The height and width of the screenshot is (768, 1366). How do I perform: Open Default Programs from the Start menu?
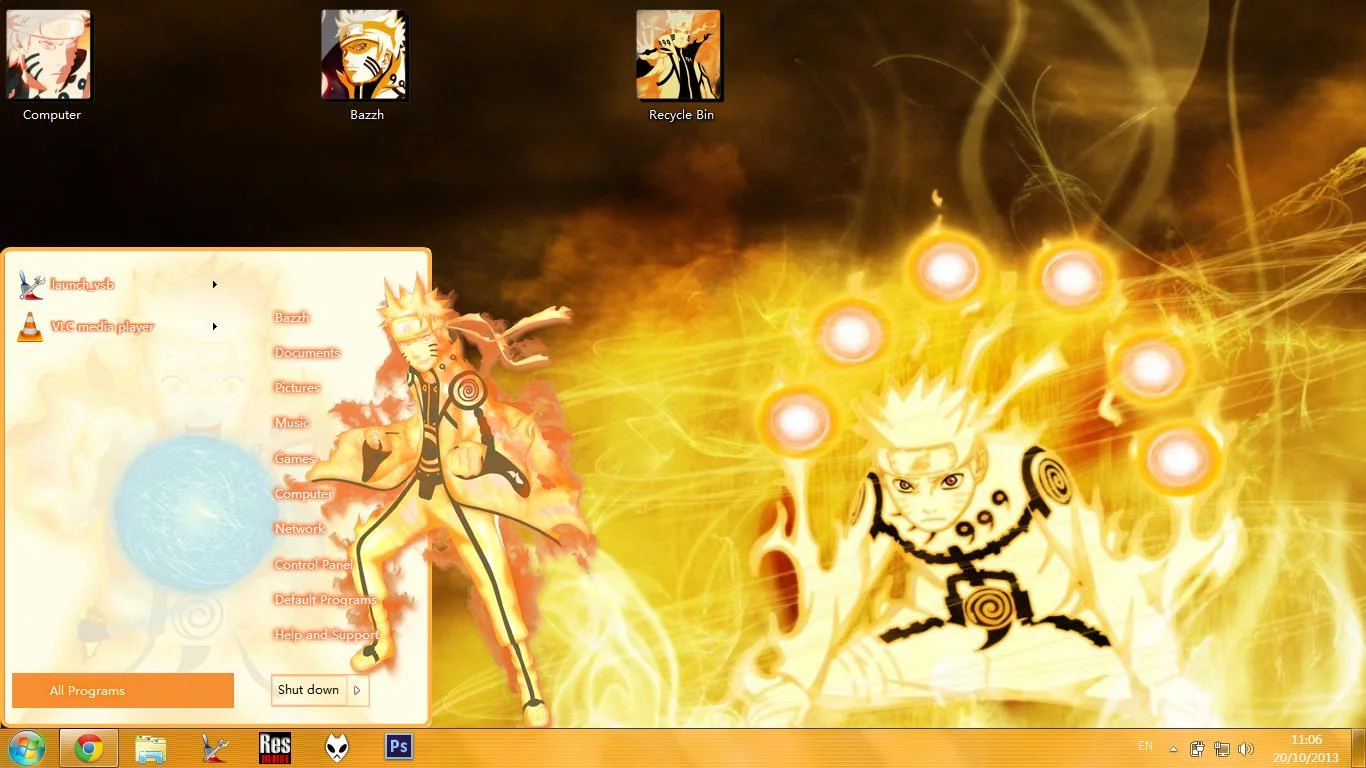pyautogui.click(x=326, y=600)
